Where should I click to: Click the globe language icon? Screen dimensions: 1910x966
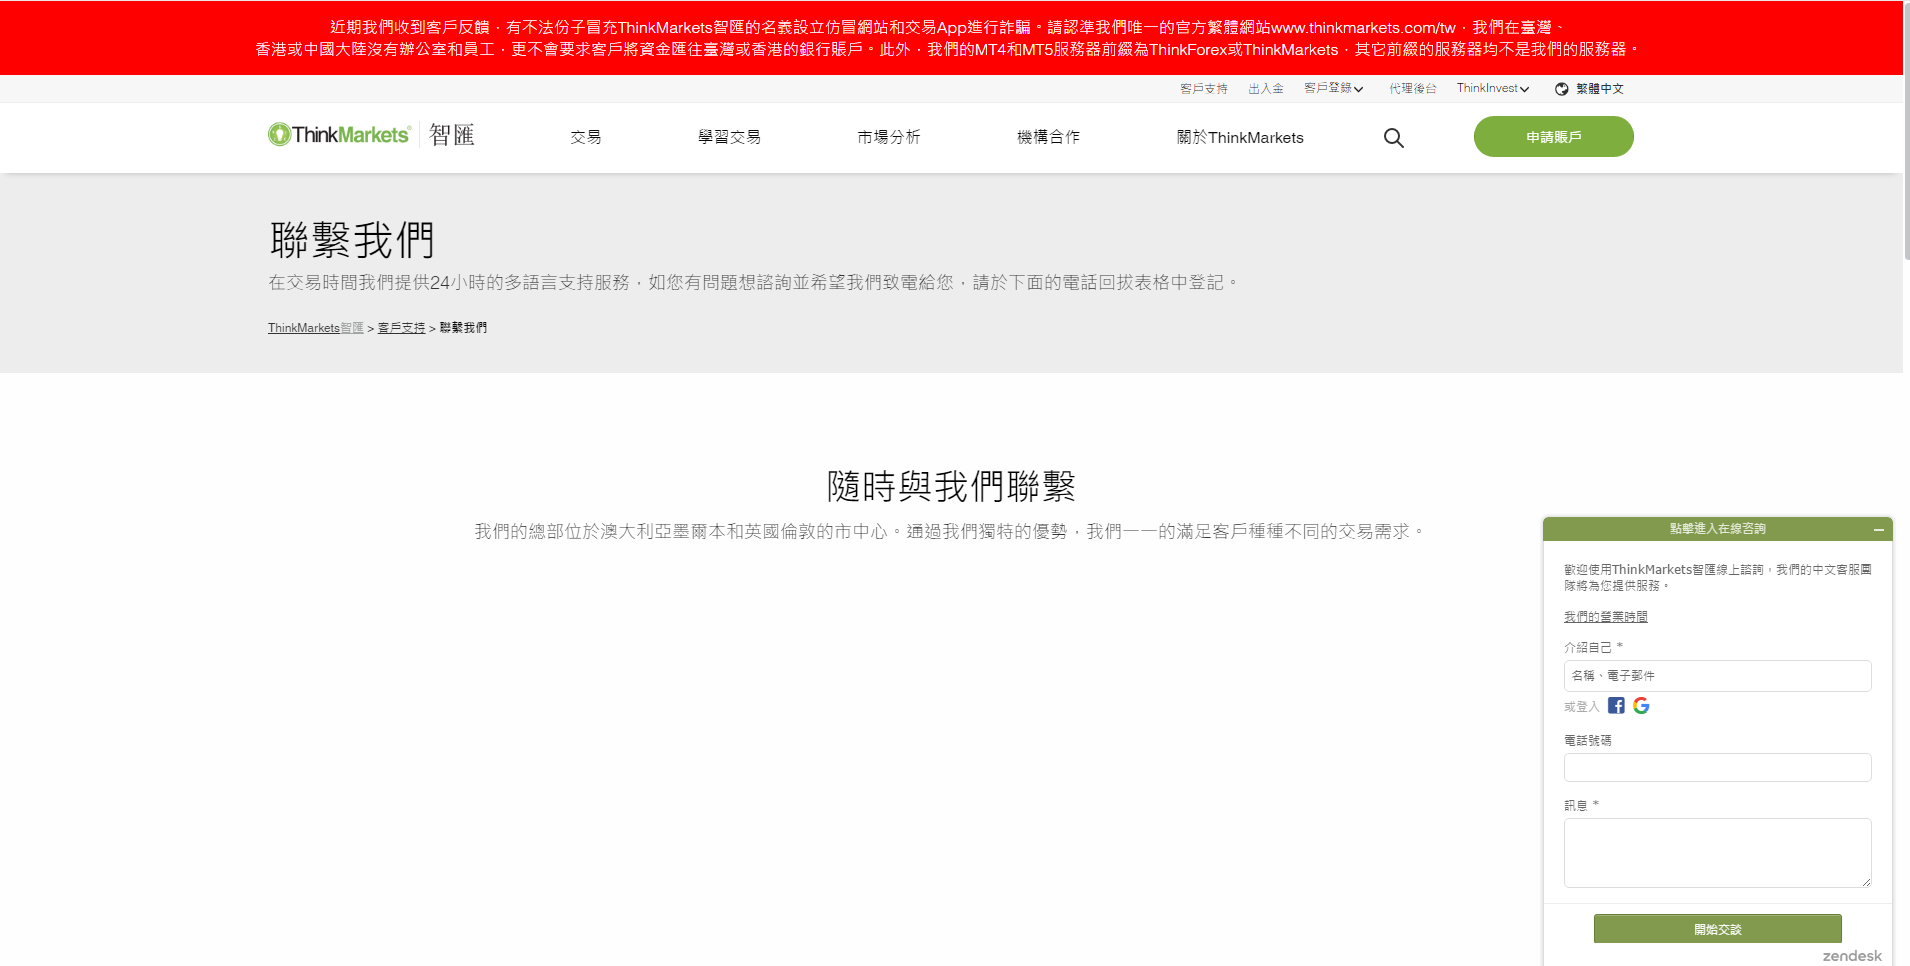[x=1561, y=89]
